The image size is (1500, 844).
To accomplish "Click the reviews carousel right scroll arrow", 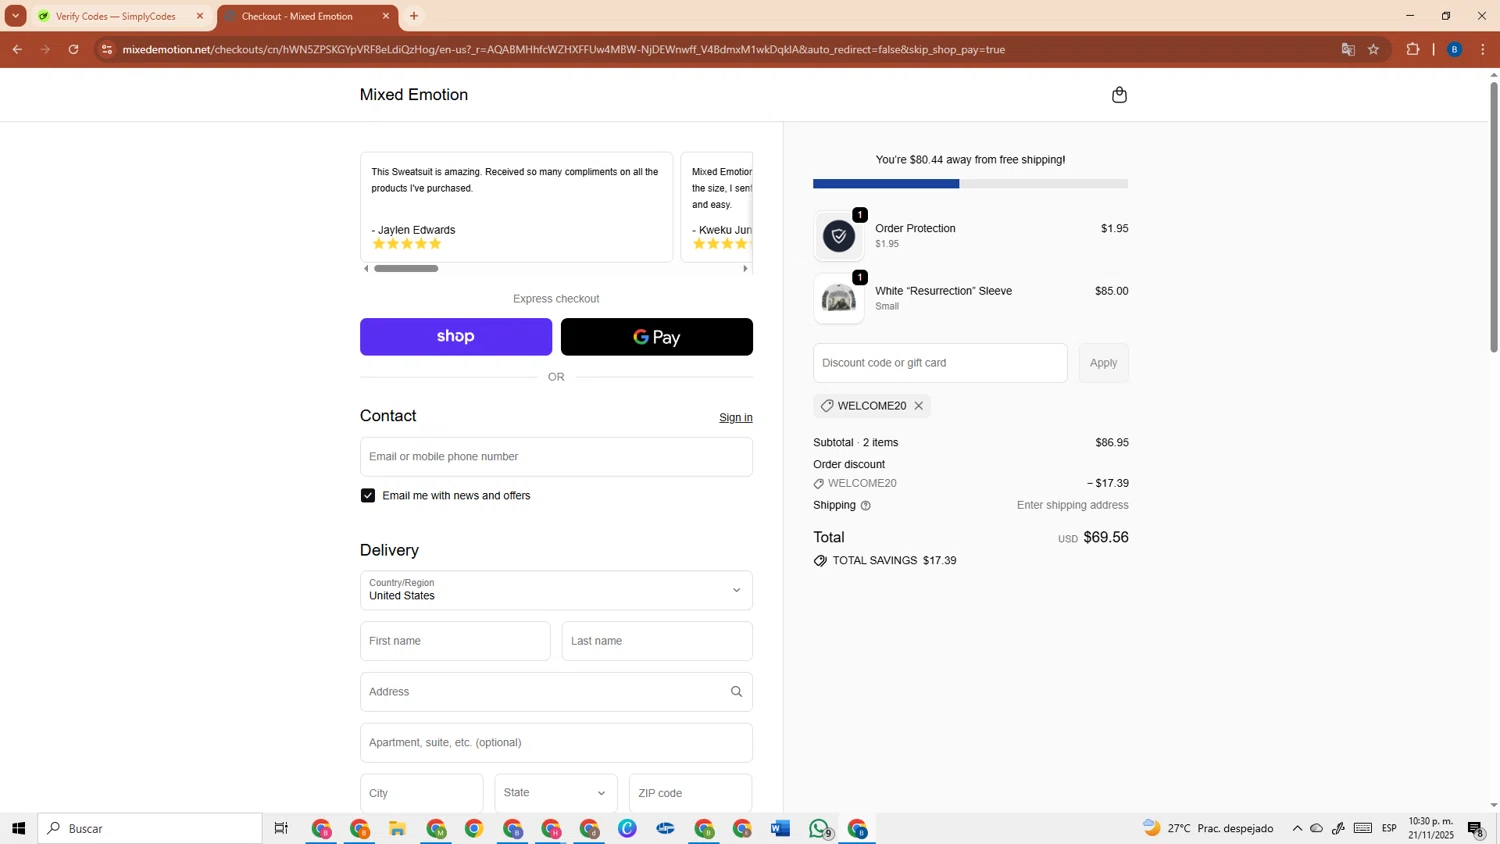I will (745, 269).
